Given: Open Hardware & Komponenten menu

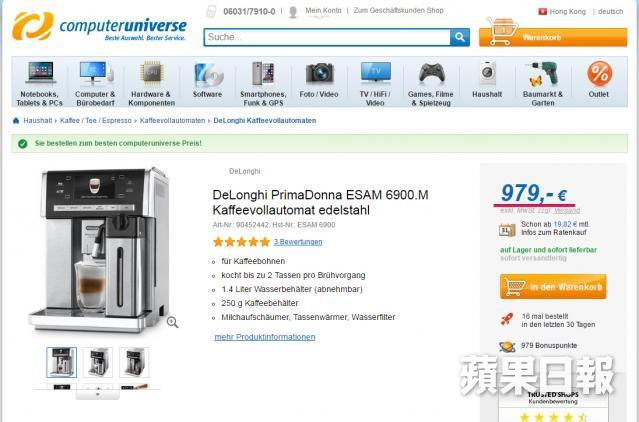Looking at the screenshot, I should pyautogui.click(x=152, y=84).
